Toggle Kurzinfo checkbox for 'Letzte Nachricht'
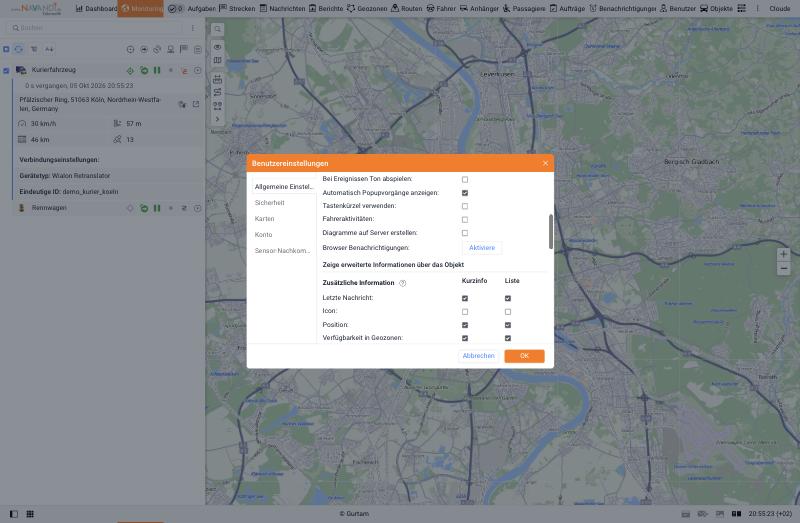 pos(465,298)
